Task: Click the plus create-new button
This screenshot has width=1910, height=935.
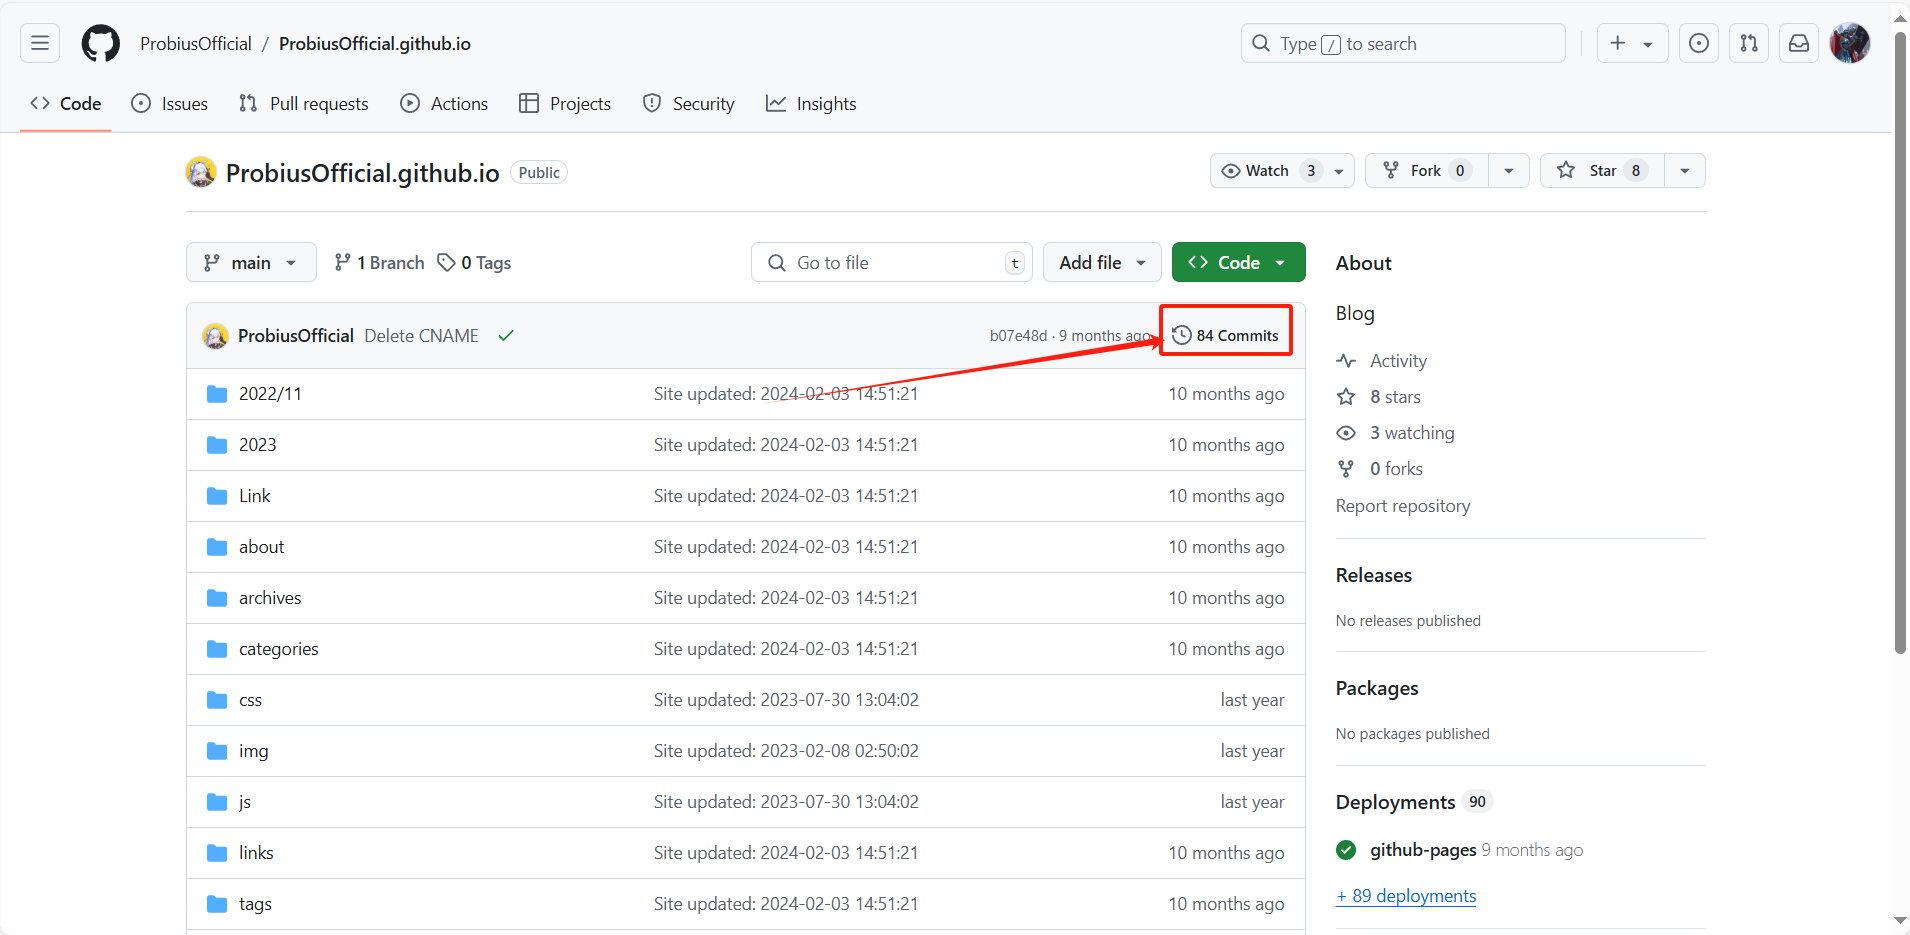Action: point(1632,43)
